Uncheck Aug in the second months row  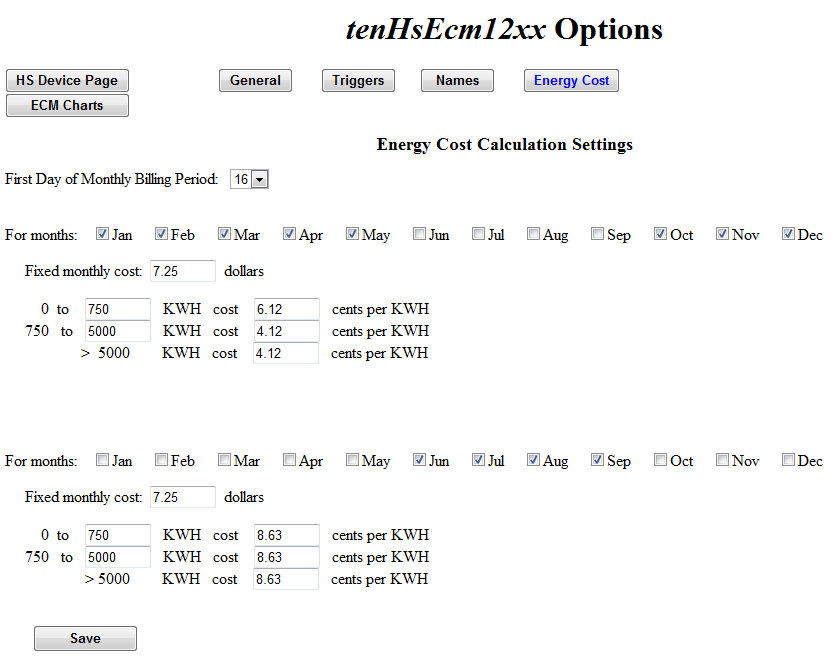[x=533, y=460]
